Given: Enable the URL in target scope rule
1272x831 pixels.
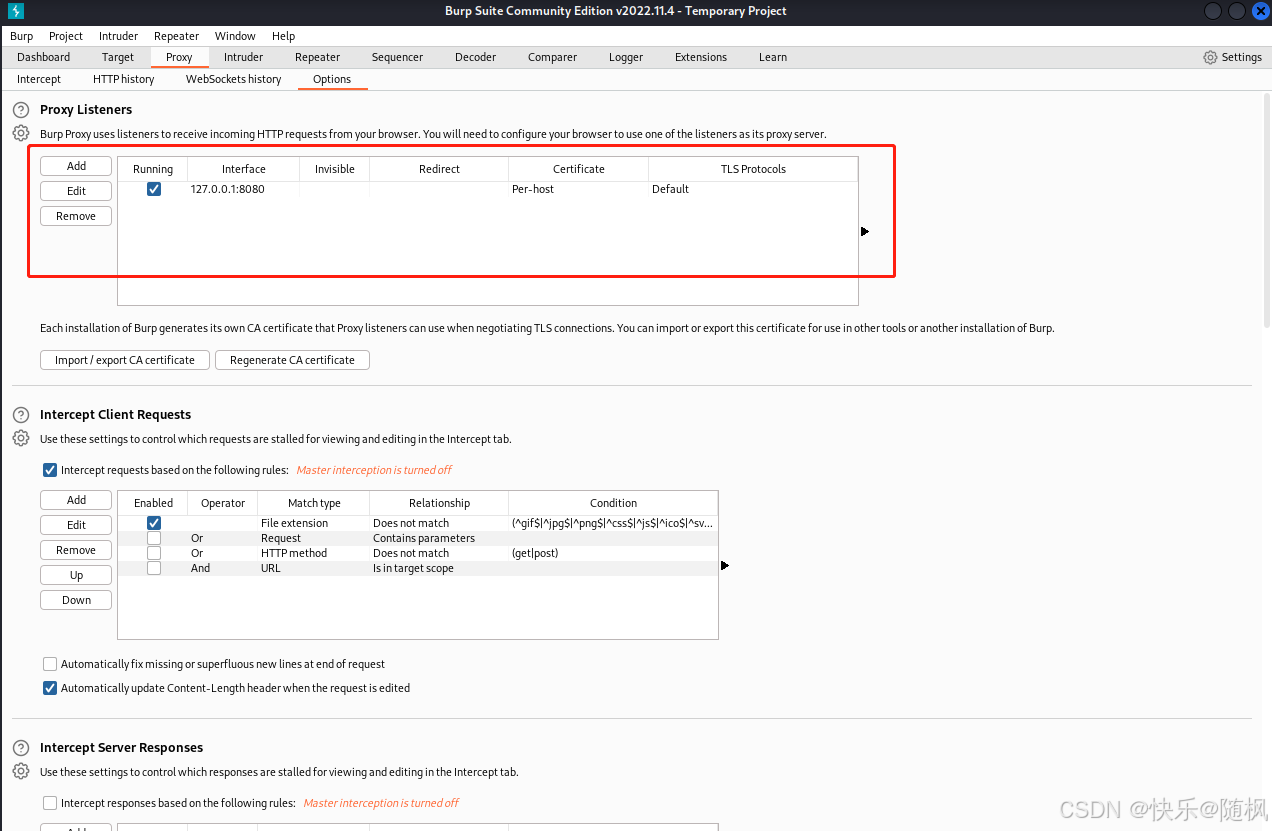Looking at the screenshot, I should click(154, 568).
